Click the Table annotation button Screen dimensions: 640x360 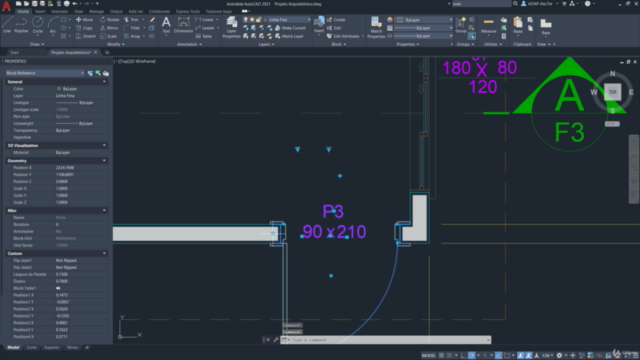tap(204, 36)
